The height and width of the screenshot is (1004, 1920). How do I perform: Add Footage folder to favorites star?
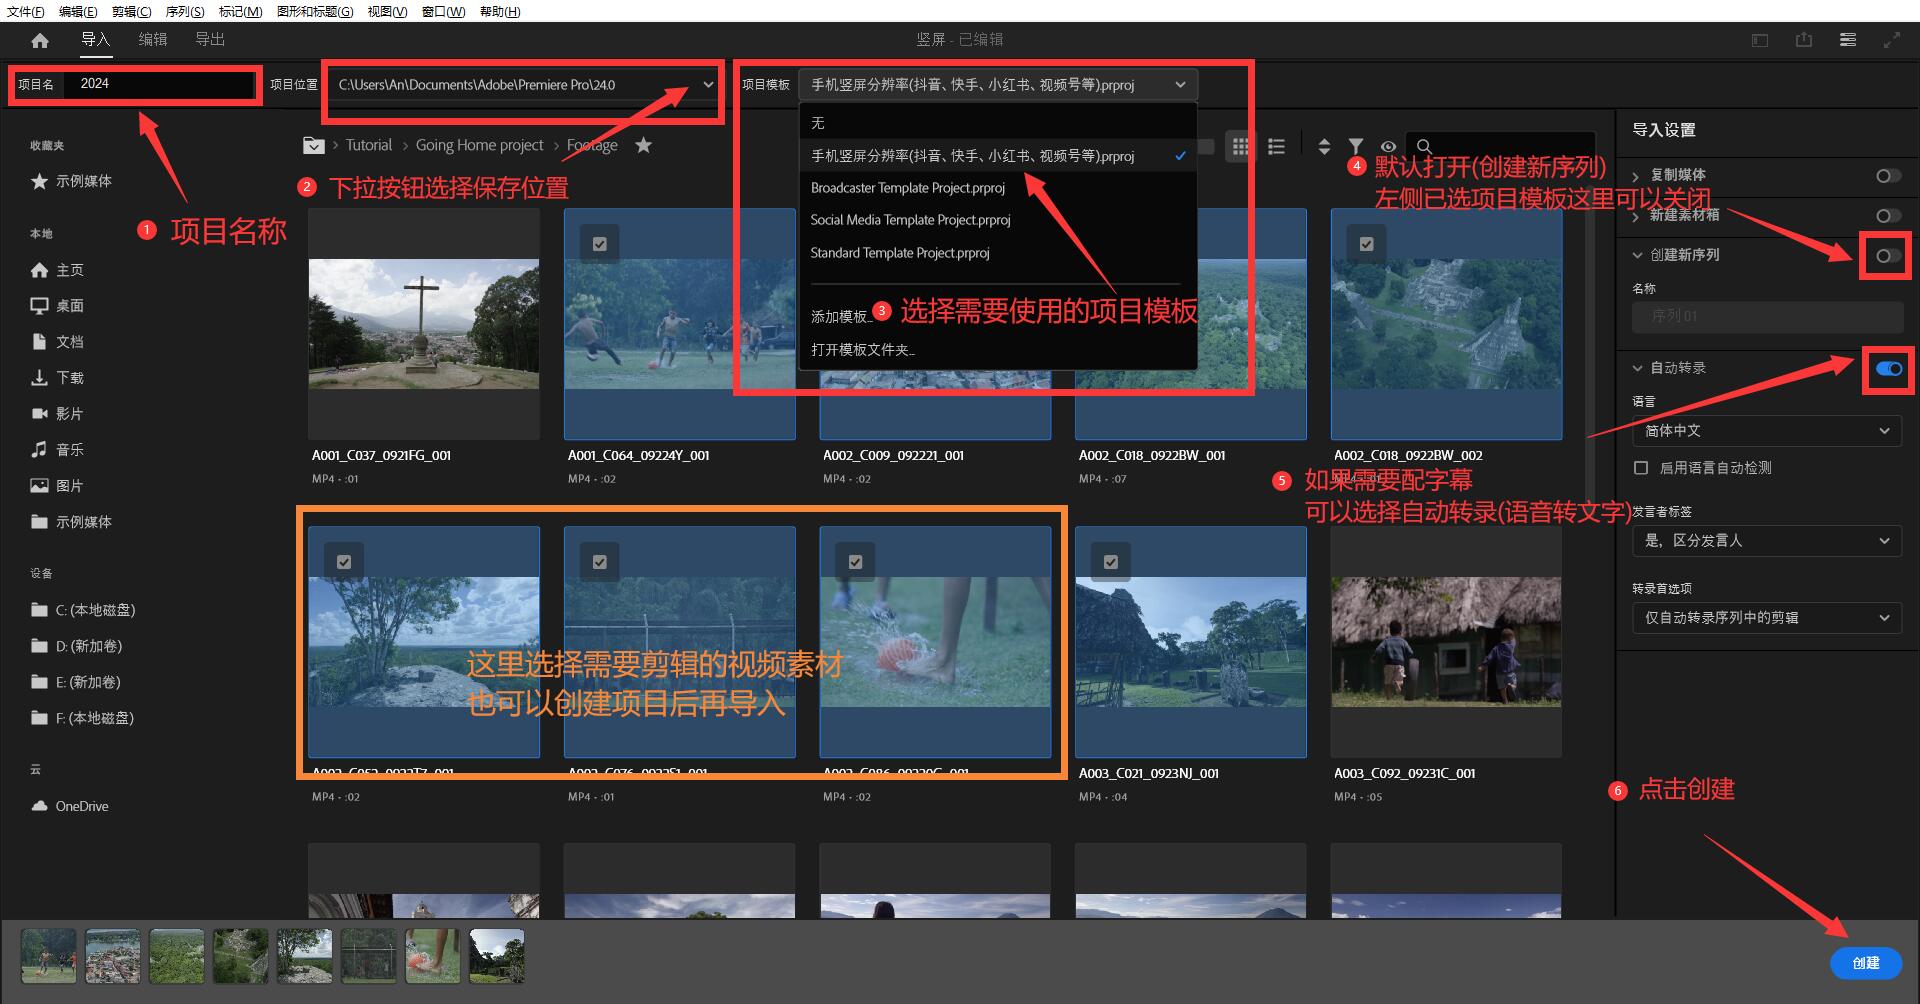point(644,145)
